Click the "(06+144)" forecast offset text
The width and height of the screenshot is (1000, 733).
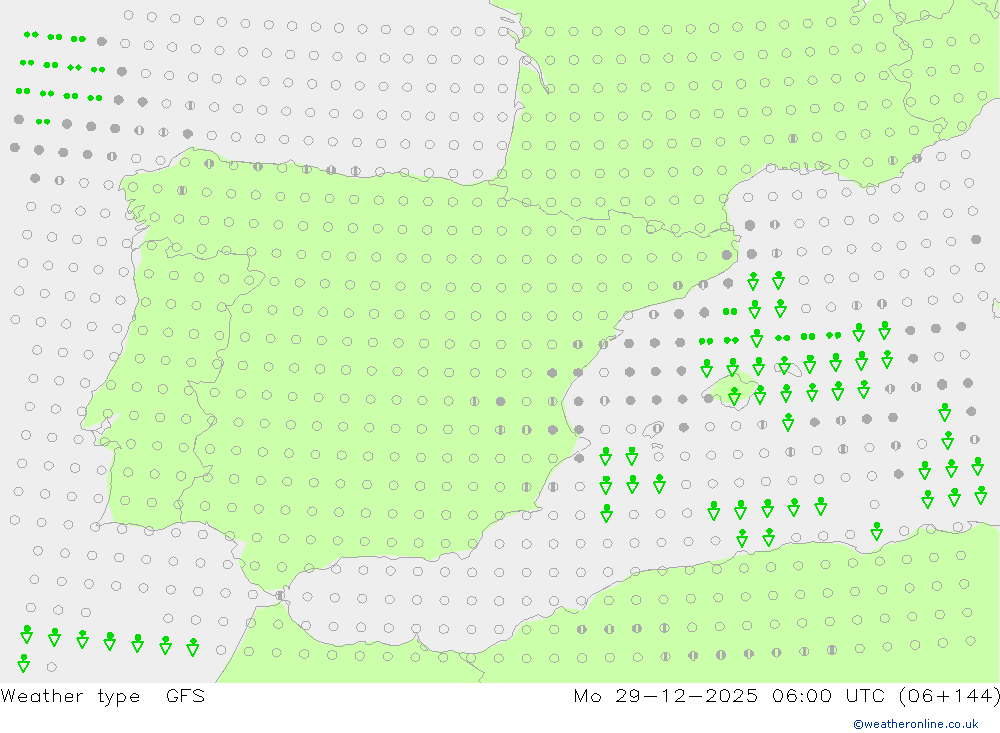949,695
